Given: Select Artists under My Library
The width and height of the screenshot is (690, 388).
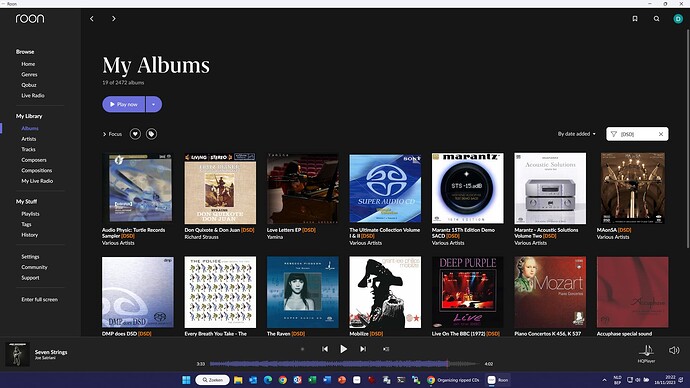Looking at the screenshot, I should point(29,139).
